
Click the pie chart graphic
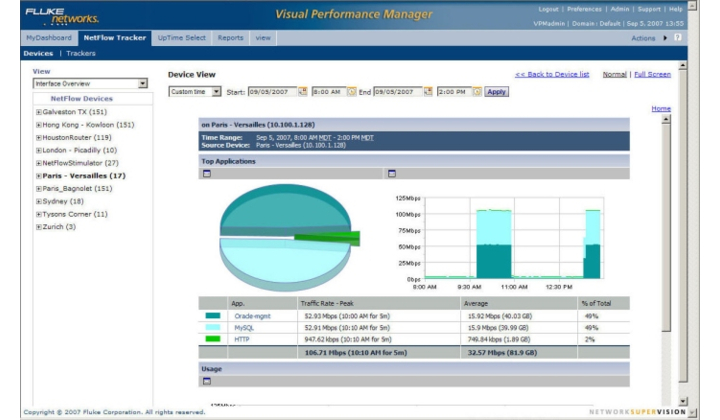(289, 237)
